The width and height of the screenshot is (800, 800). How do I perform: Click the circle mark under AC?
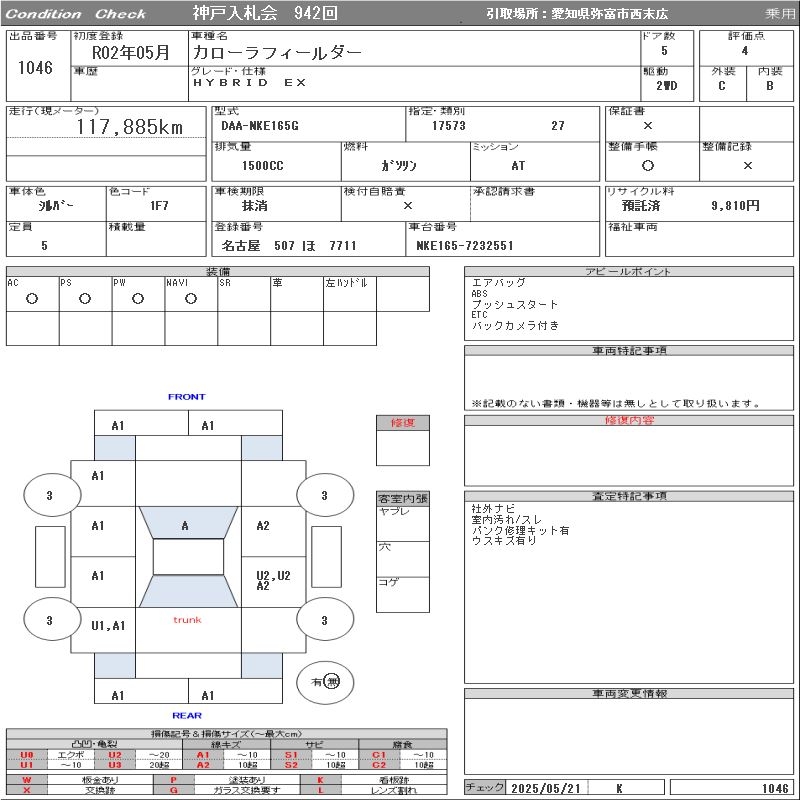click(x=32, y=299)
